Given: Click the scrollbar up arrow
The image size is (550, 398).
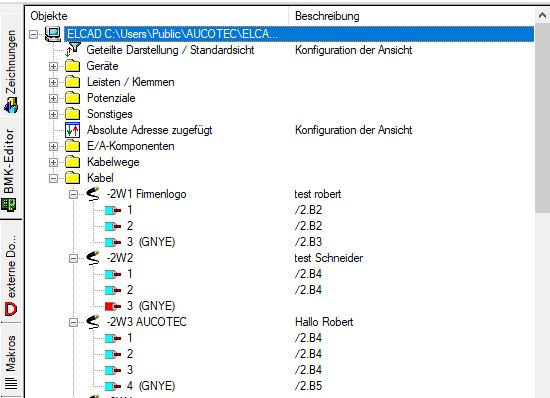Looking at the screenshot, I should point(542,15).
